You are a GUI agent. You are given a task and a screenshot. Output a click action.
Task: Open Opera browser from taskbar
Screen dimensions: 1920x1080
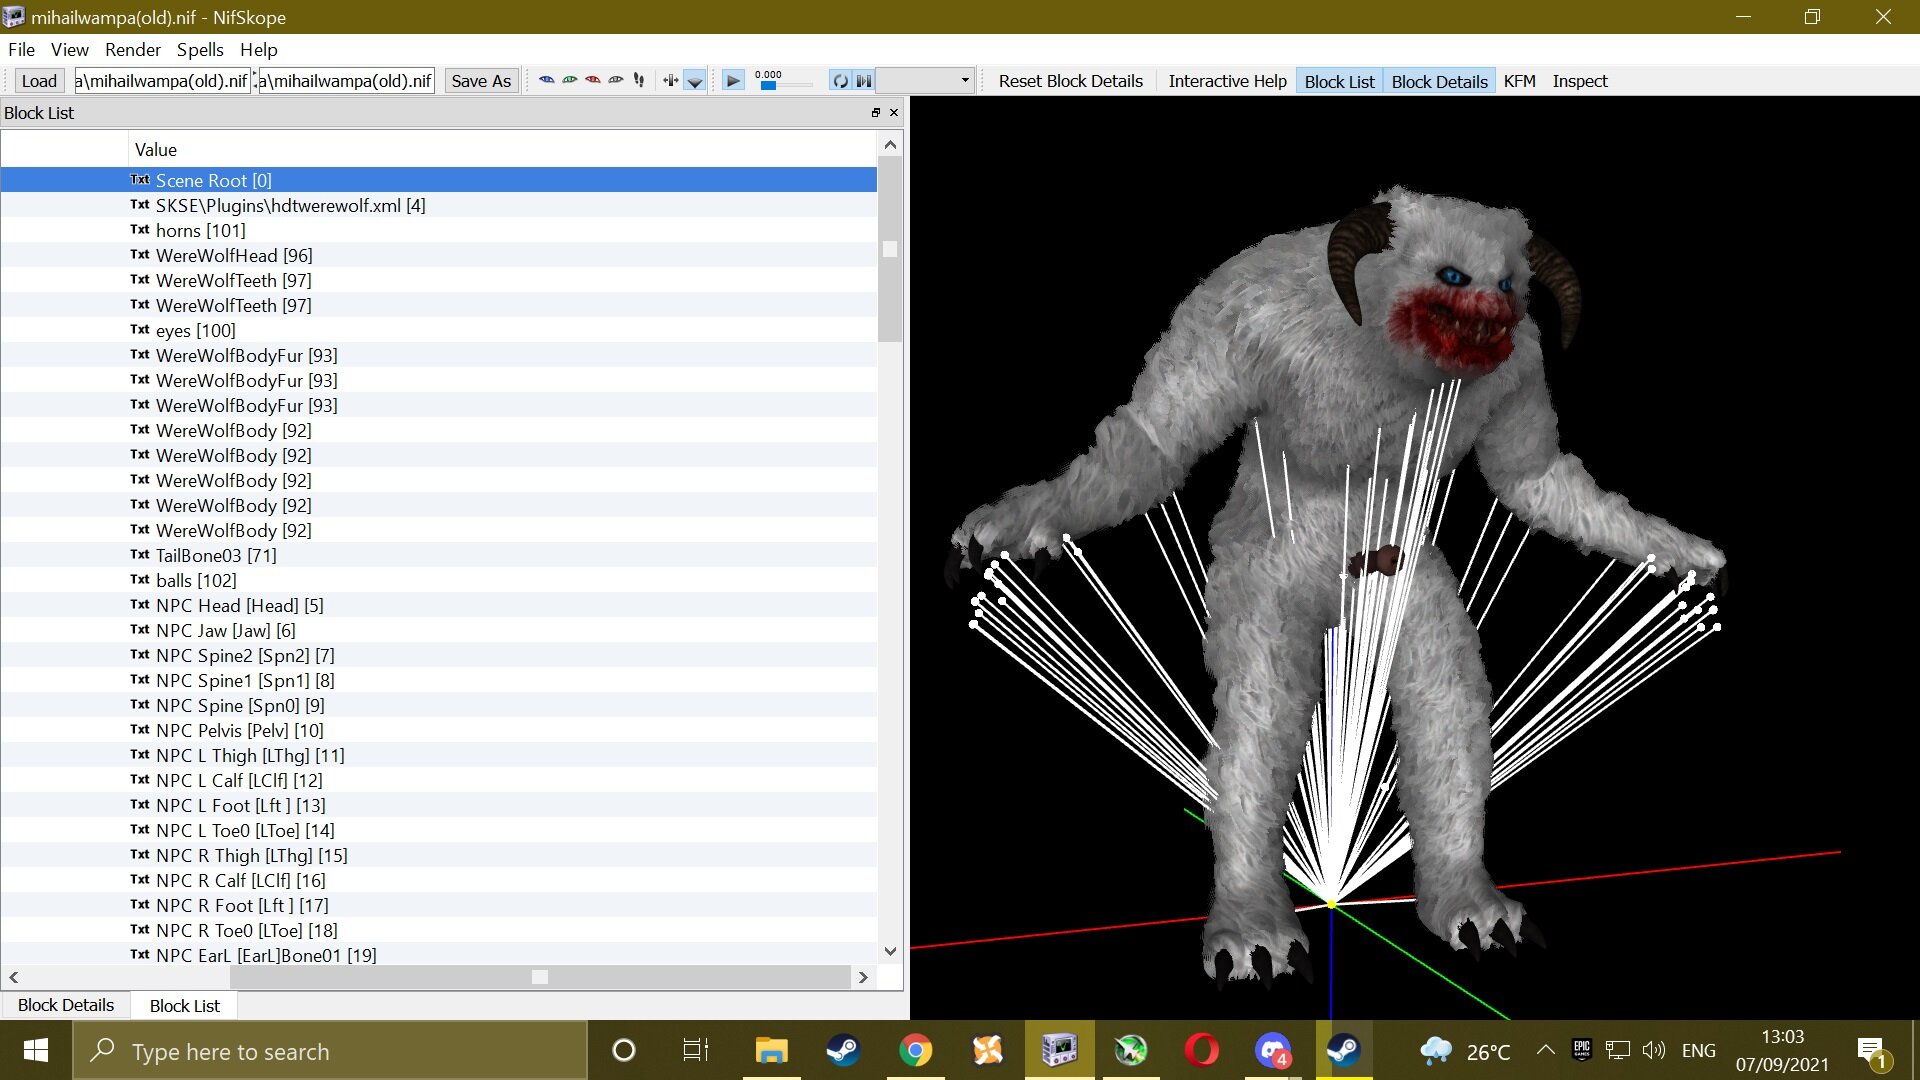coord(1202,1050)
